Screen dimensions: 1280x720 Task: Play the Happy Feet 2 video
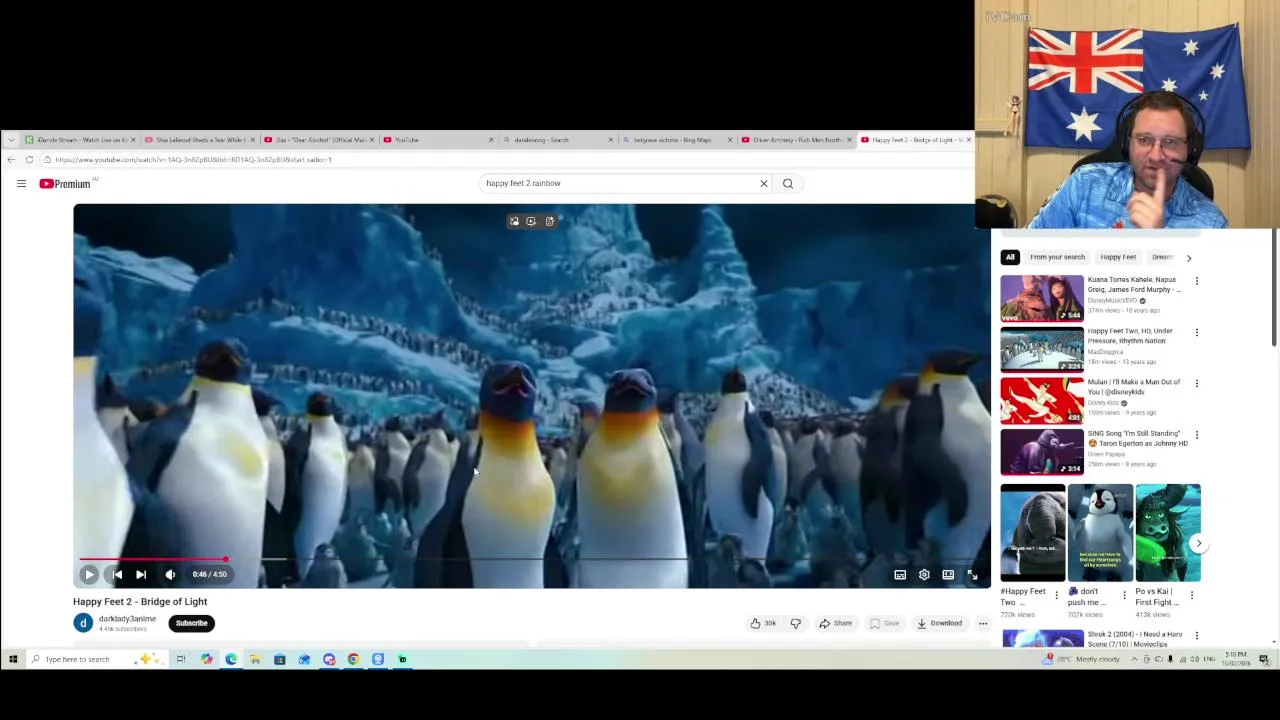click(x=89, y=574)
